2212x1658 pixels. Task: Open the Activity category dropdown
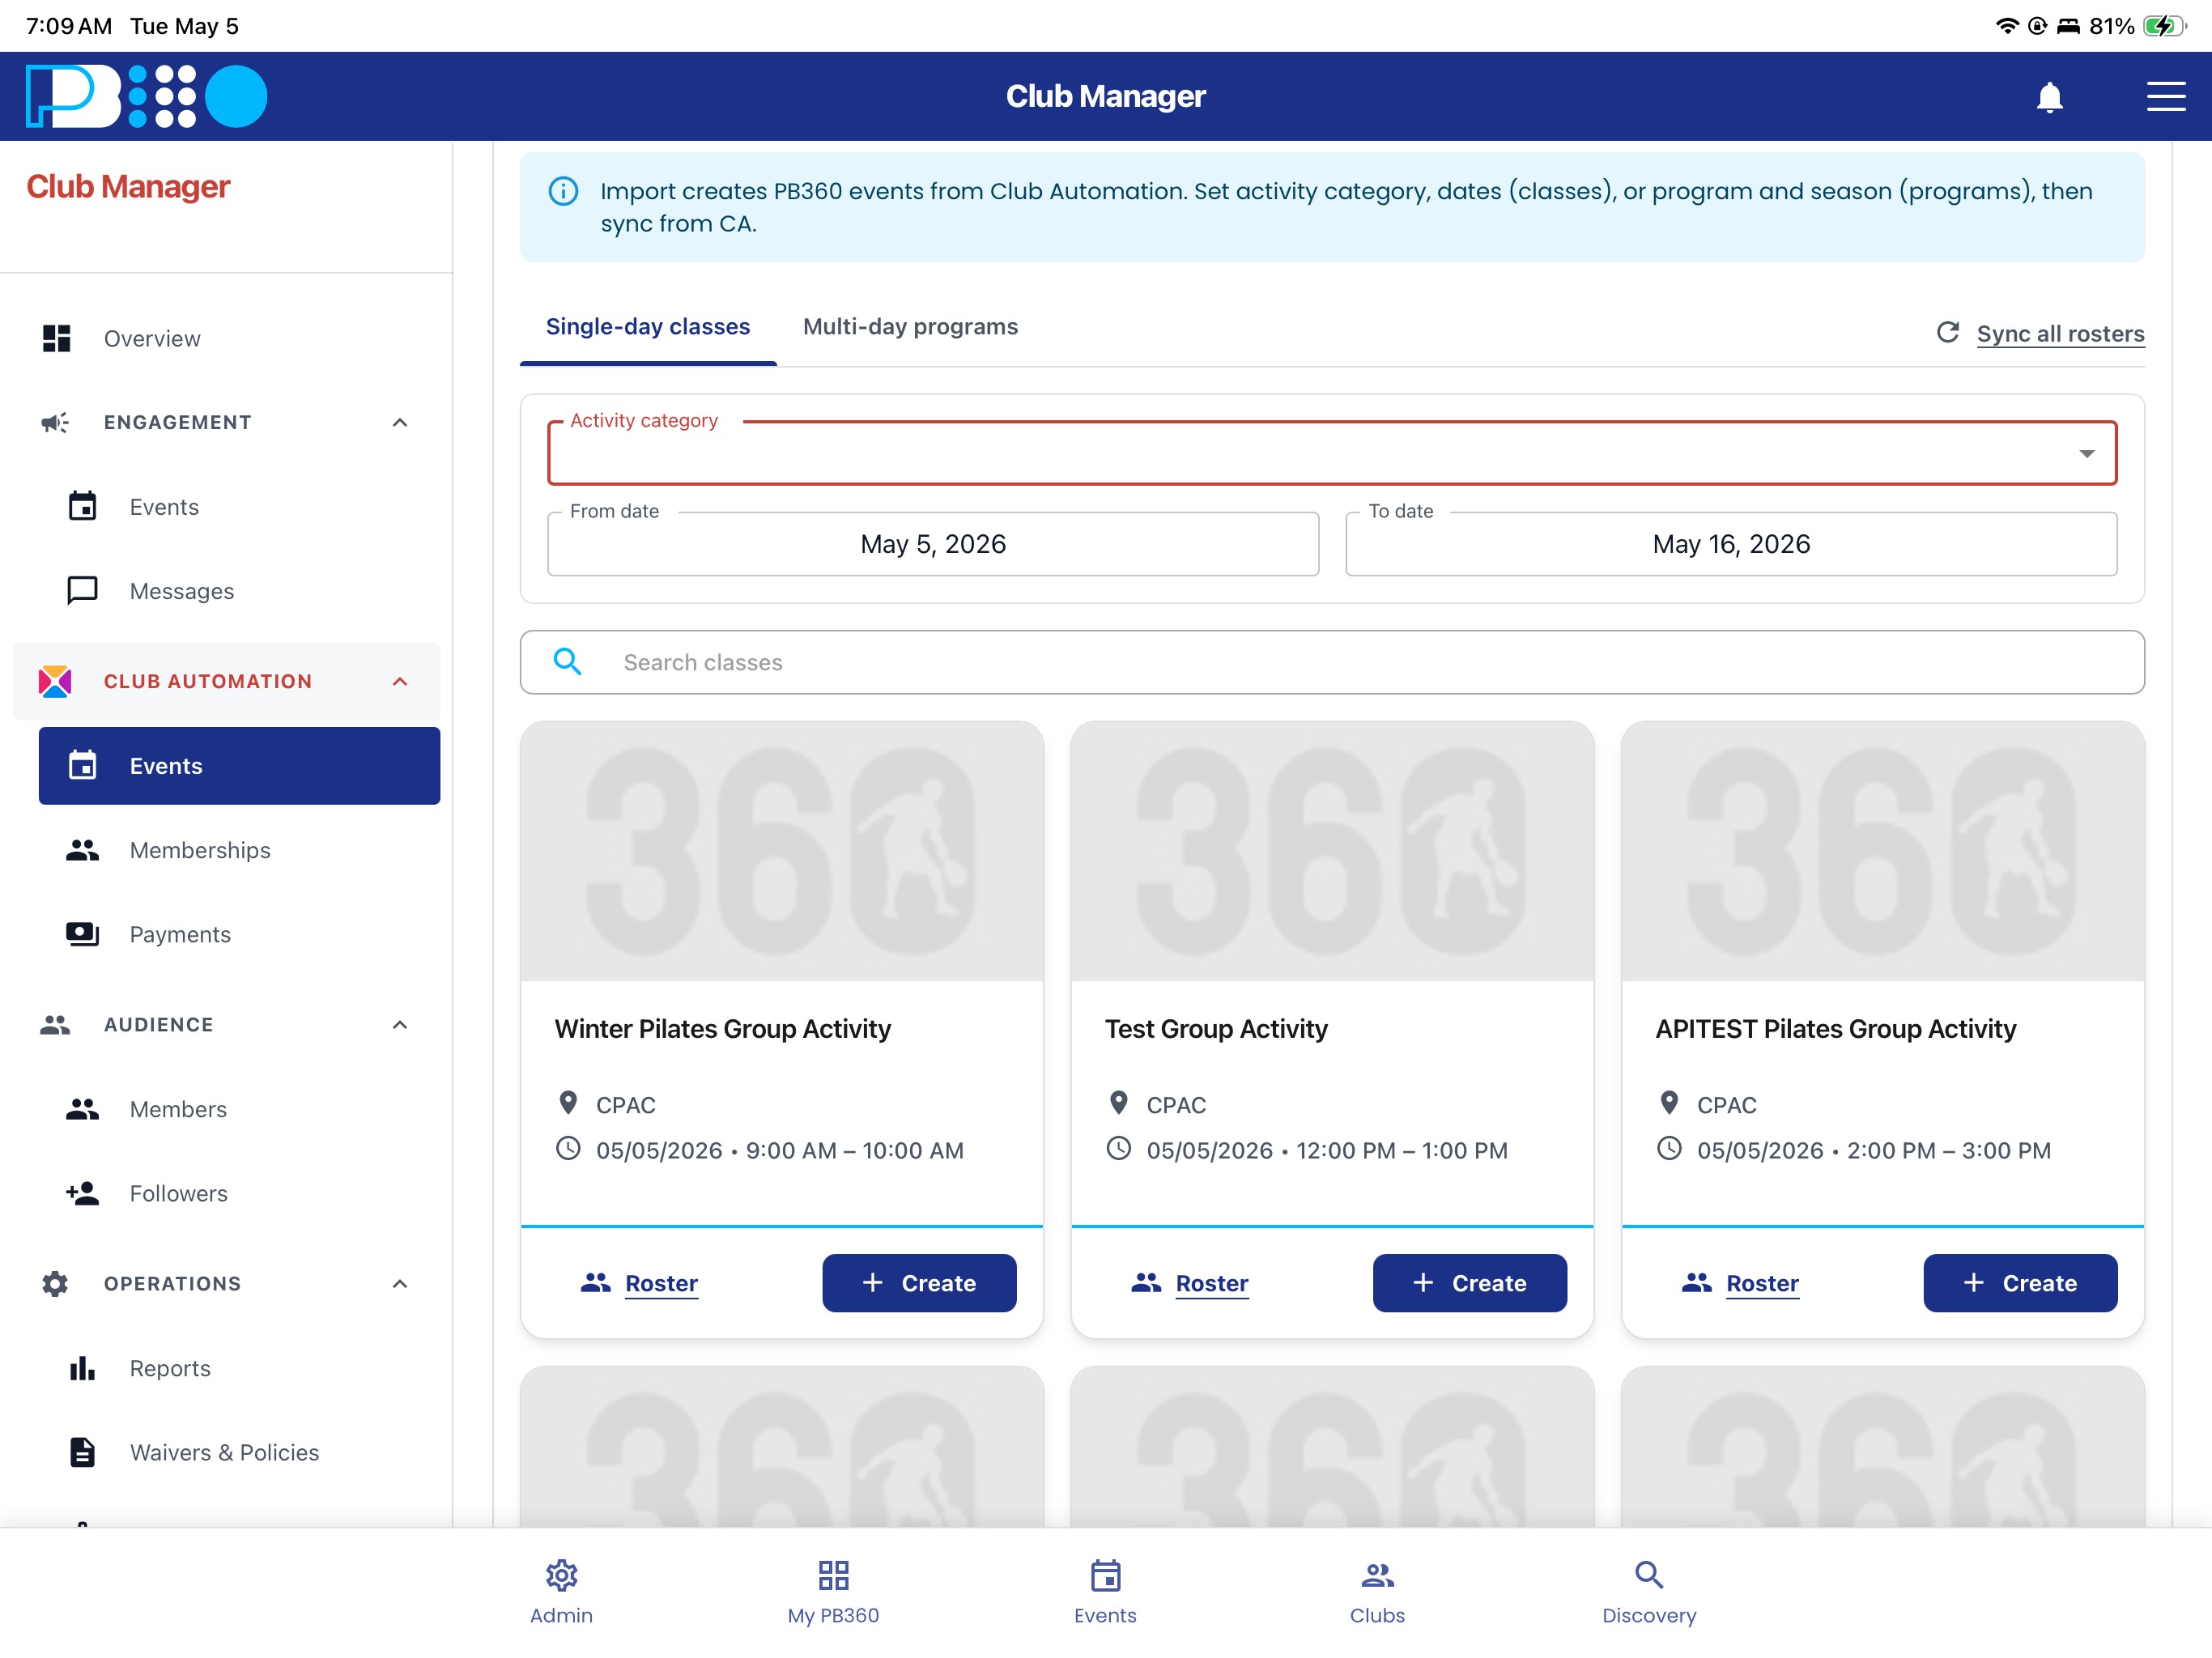pyautogui.click(x=1332, y=453)
